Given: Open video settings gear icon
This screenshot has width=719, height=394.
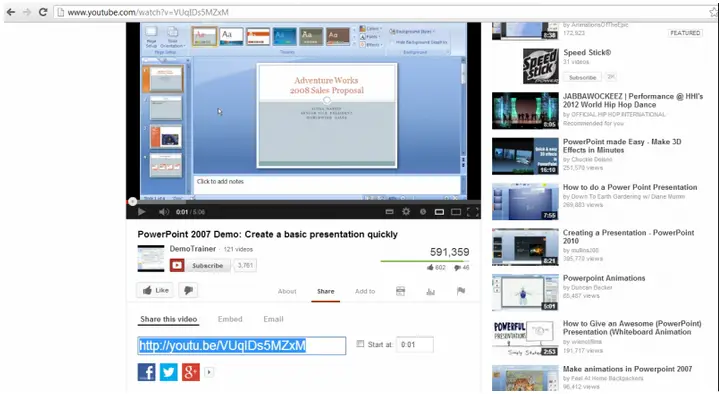Looking at the screenshot, I should pyautogui.click(x=406, y=211).
